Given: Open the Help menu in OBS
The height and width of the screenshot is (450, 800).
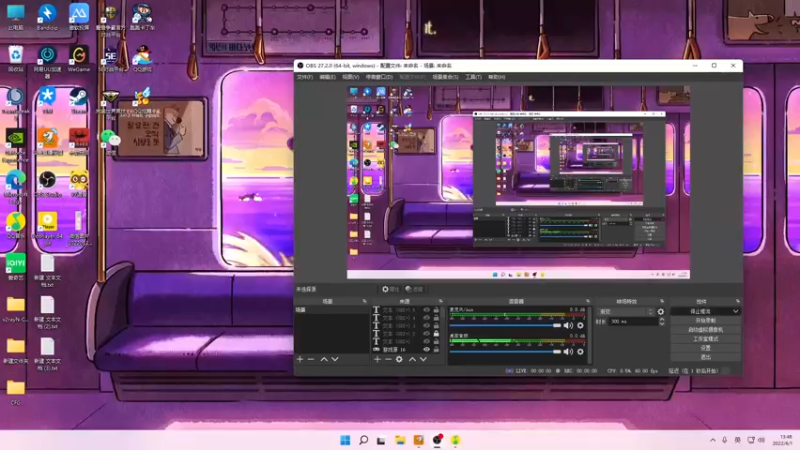Looking at the screenshot, I should pyautogui.click(x=496, y=77).
